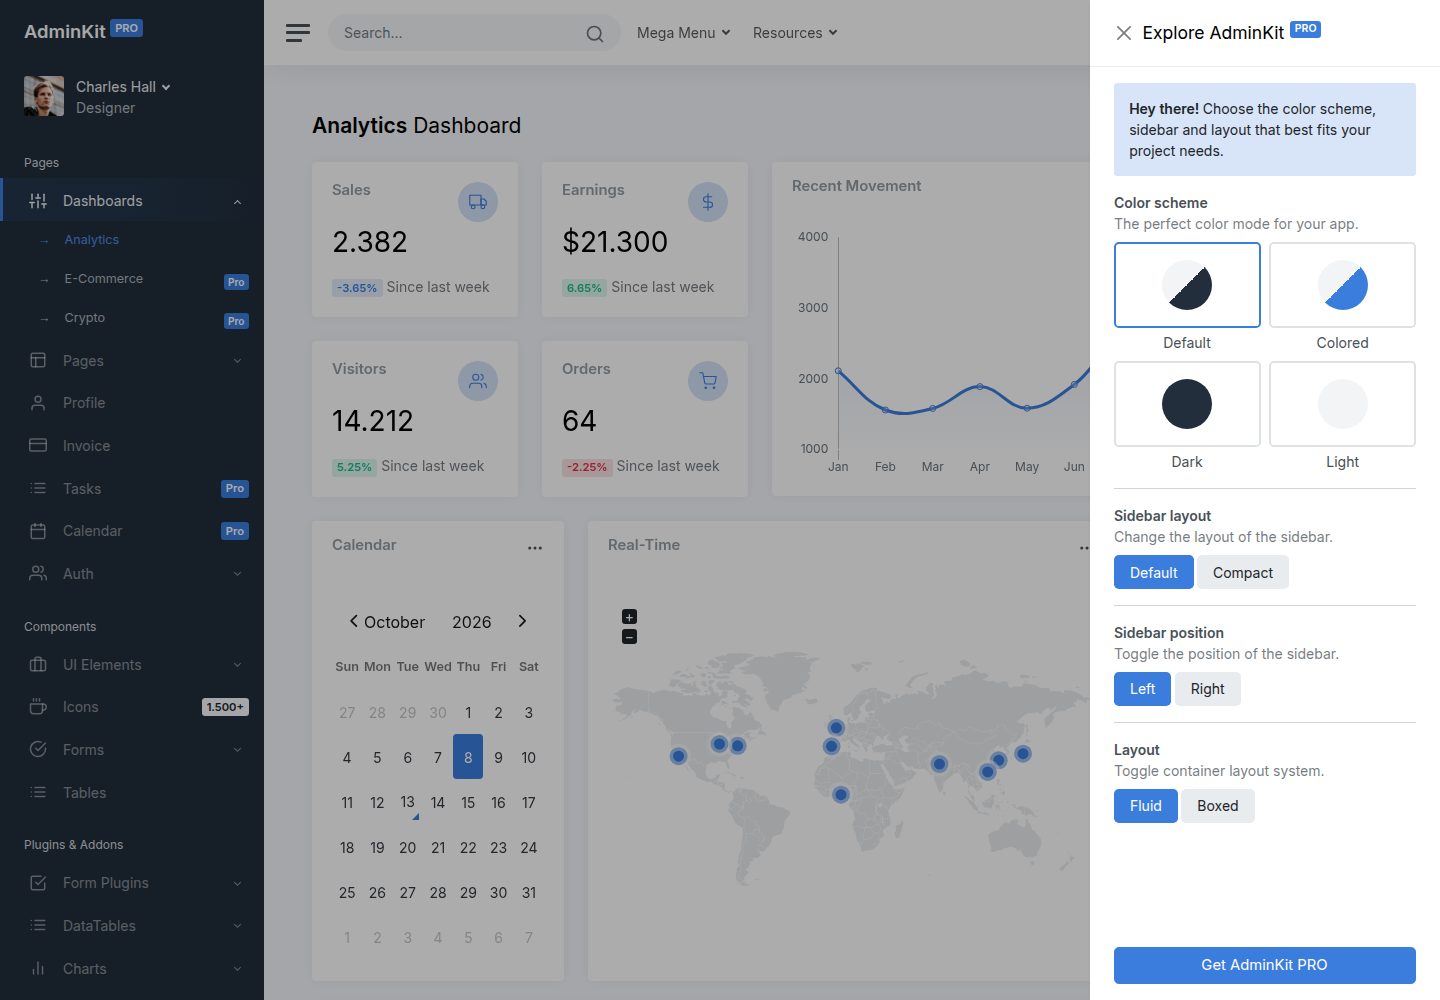Open E-Commerce dashboard sidebar item
Image resolution: width=1440 pixels, height=1000 pixels.
coord(132,279)
